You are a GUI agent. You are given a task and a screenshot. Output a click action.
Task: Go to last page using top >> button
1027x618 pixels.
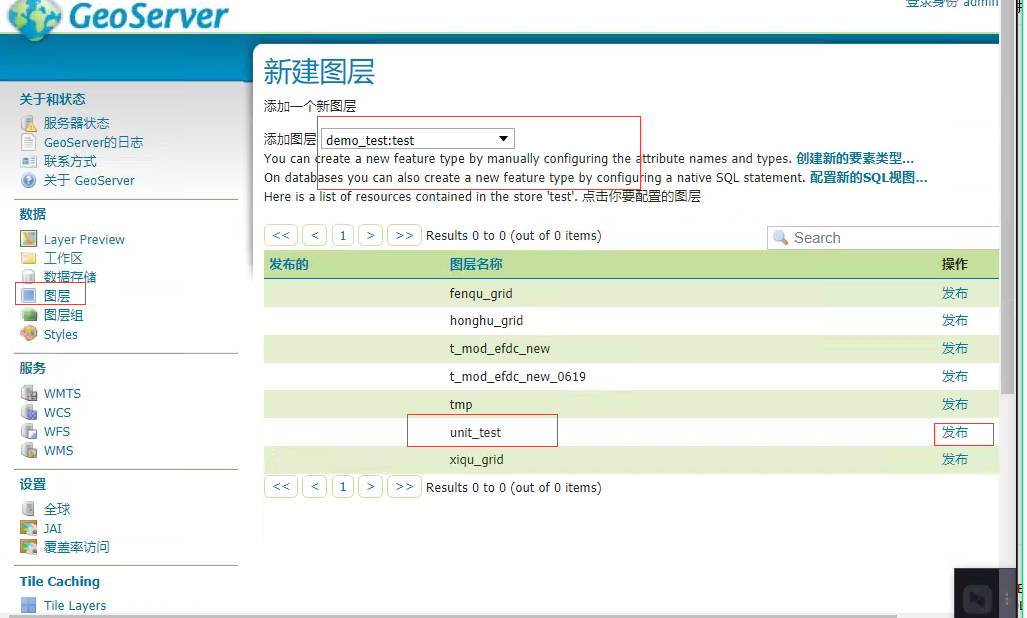click(404, 235)
